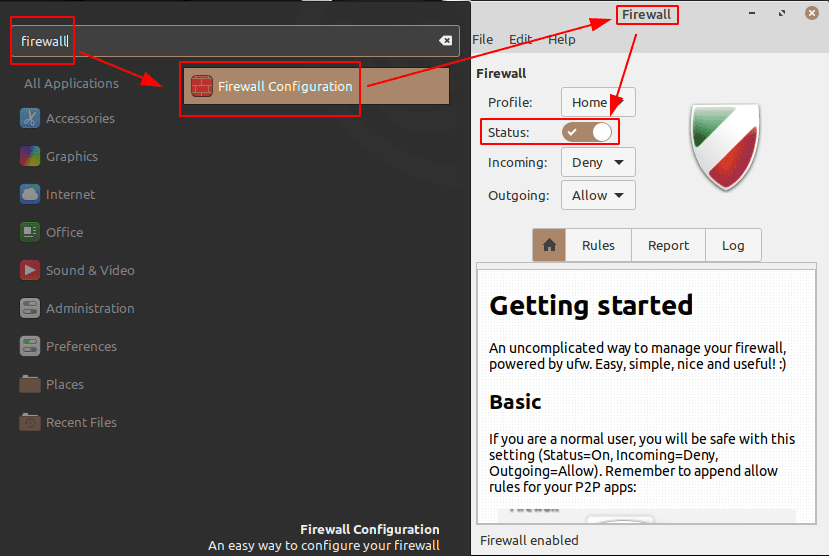The height and width of the screenshot is (556, 829).
Task: Click the Basic section heading
Action: pos(515,402)
